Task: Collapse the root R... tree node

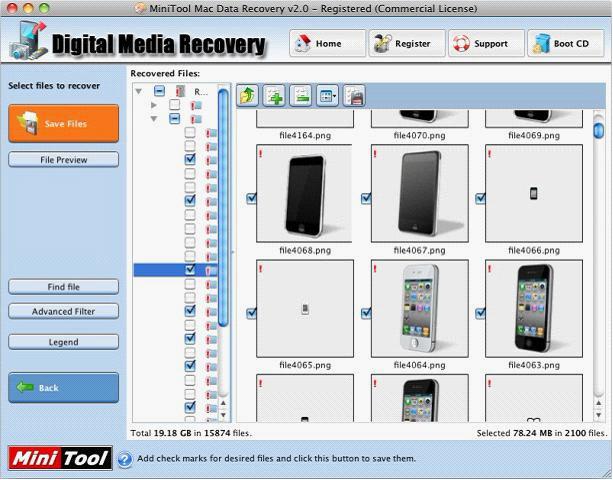Action: click(138, 91)
